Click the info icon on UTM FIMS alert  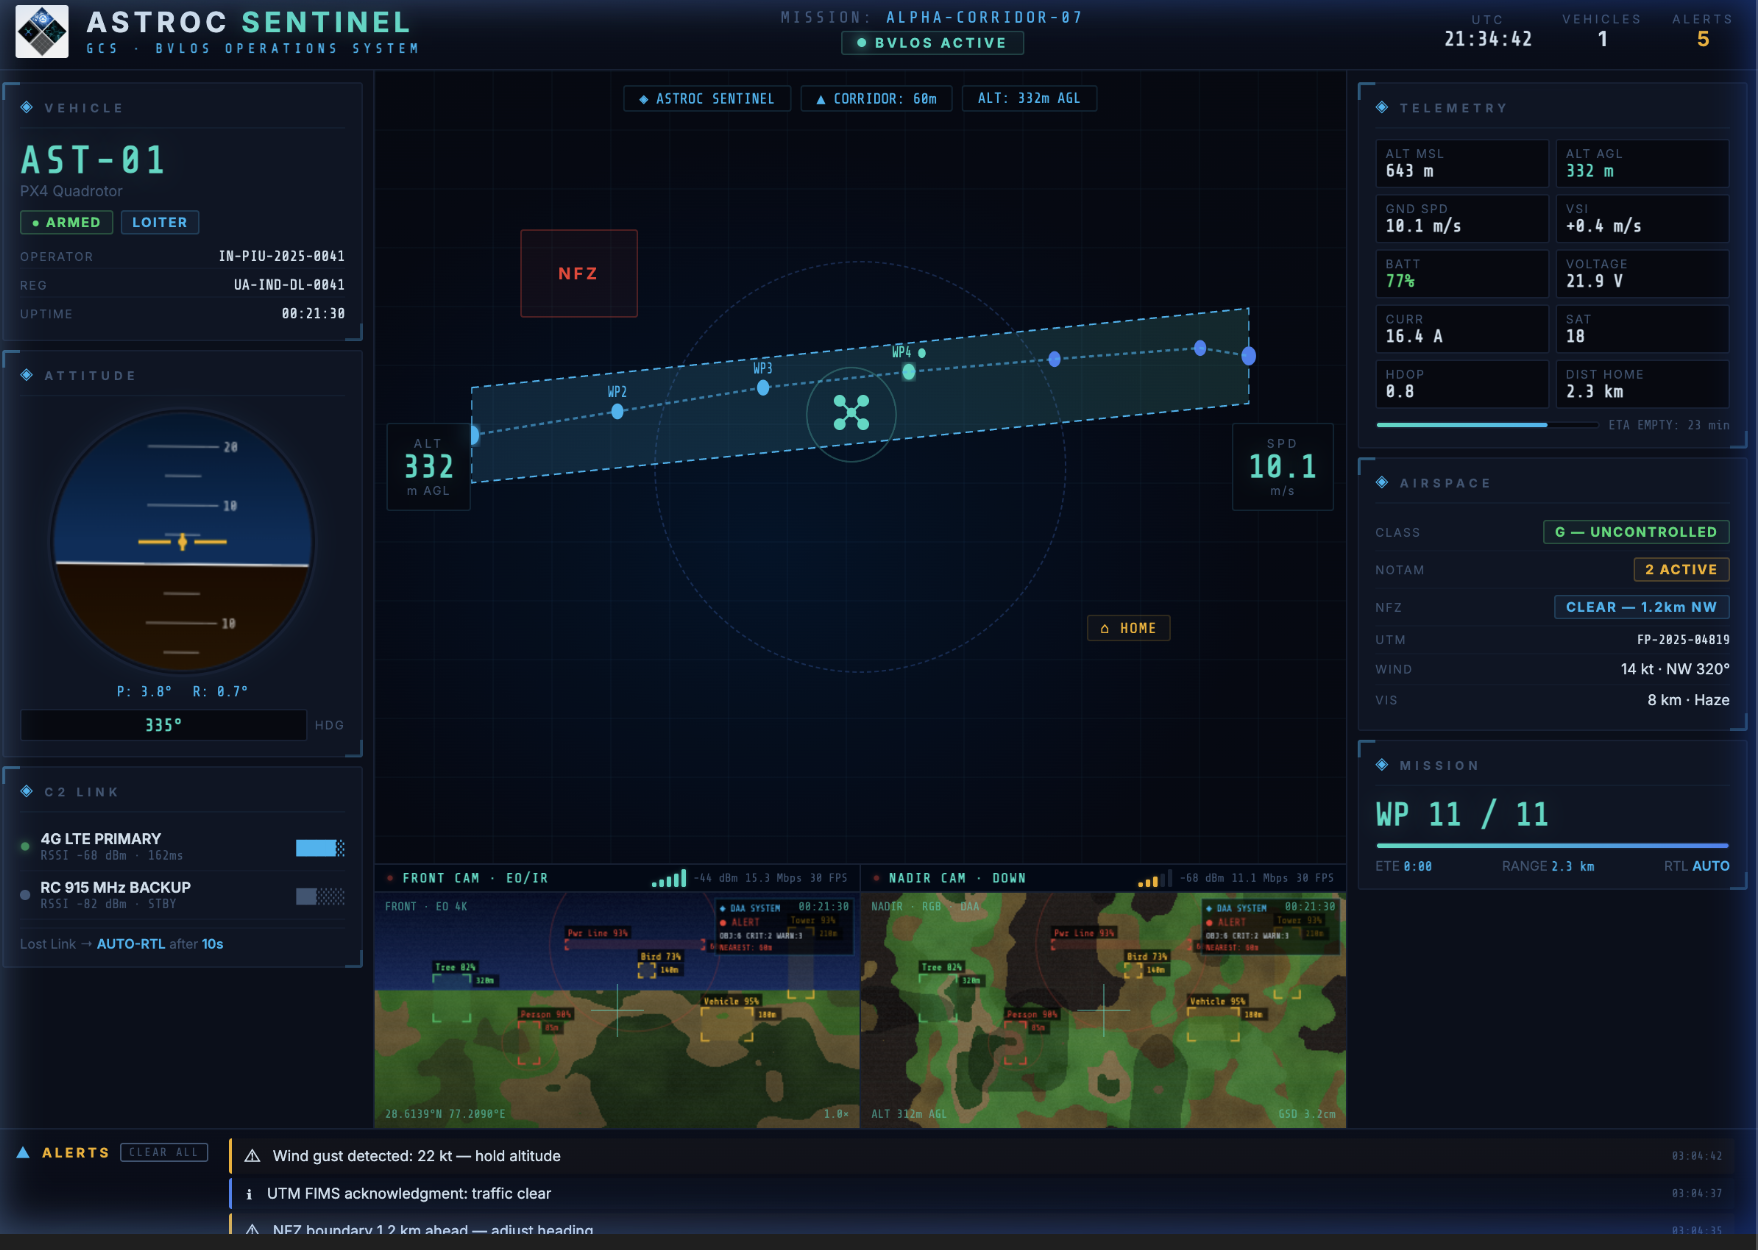coord(249,1194)
